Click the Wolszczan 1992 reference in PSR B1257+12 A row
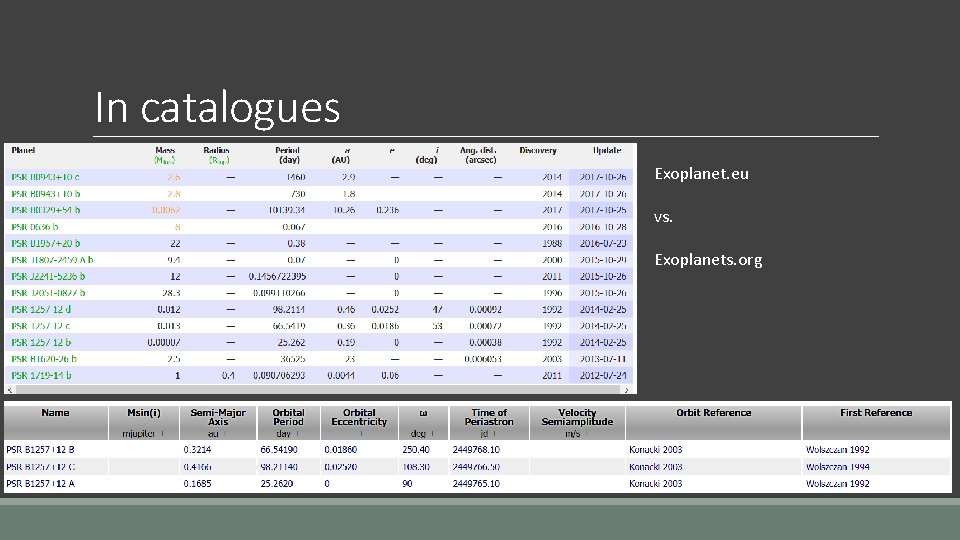This screenshot has height=540, width=960. coord(838,484)
